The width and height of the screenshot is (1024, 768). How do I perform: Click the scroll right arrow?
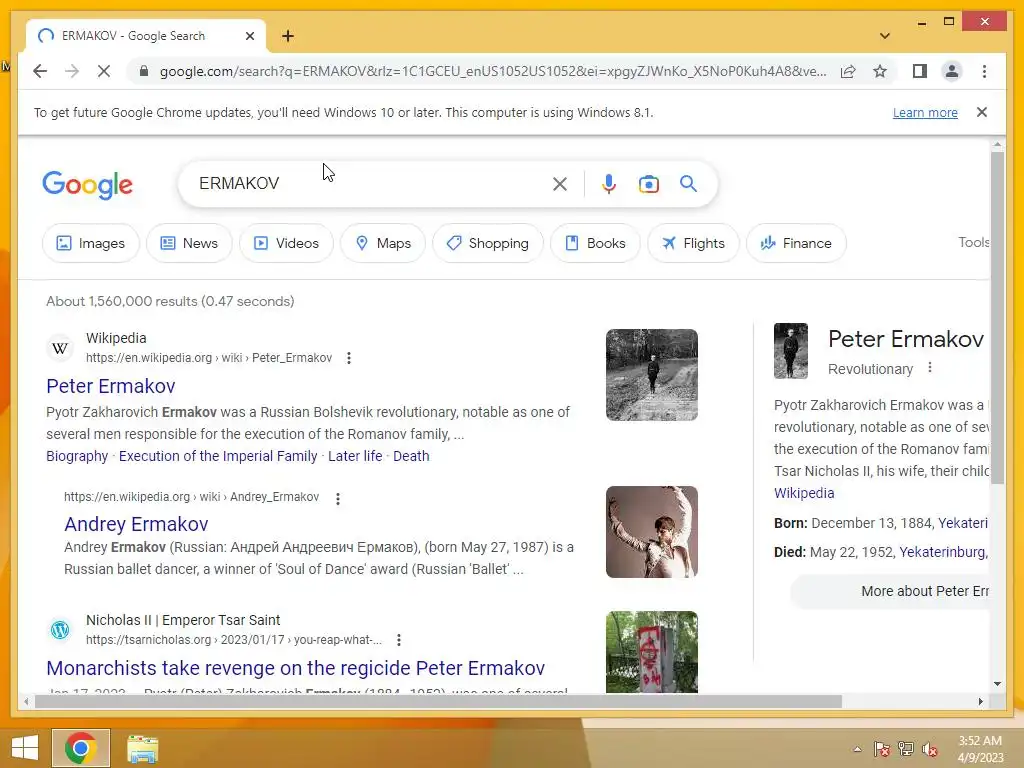(x=980, y=701)
